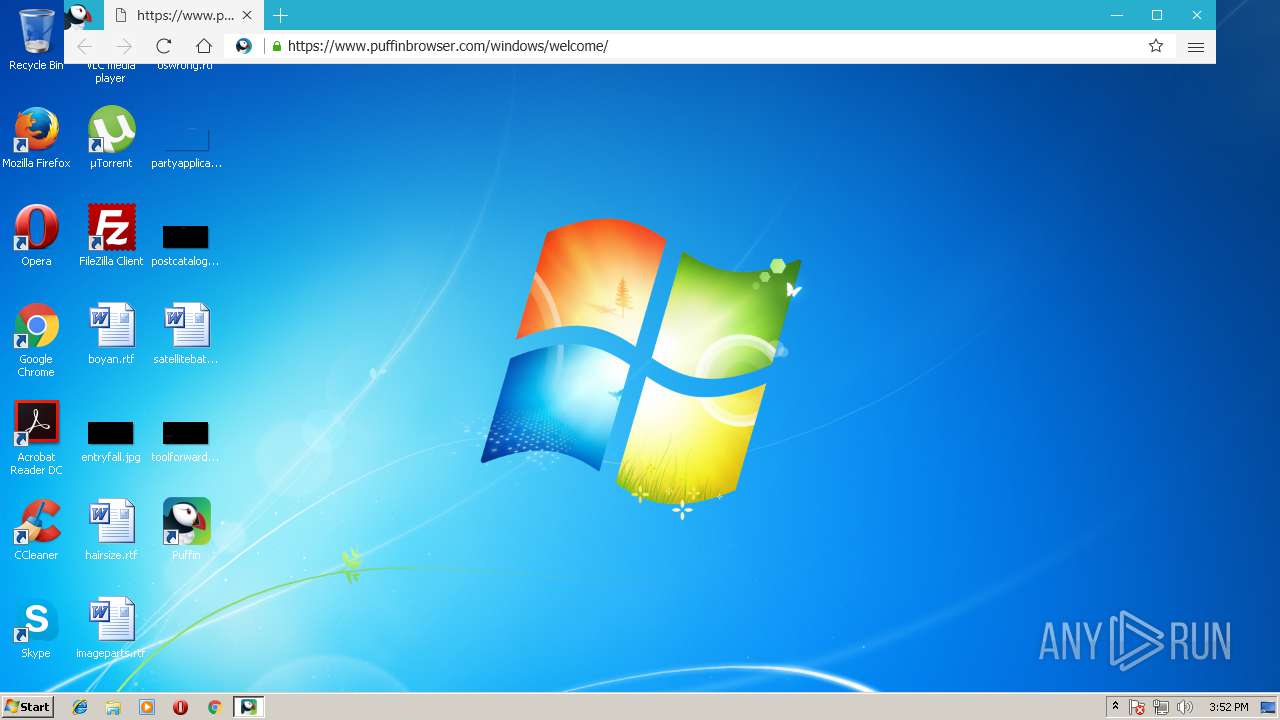Image resolution: width=1280 pixels, height=720 pixels.
Task: Select the boyan.rtf document
Action: pyautogui.click(x=111, y=334)
